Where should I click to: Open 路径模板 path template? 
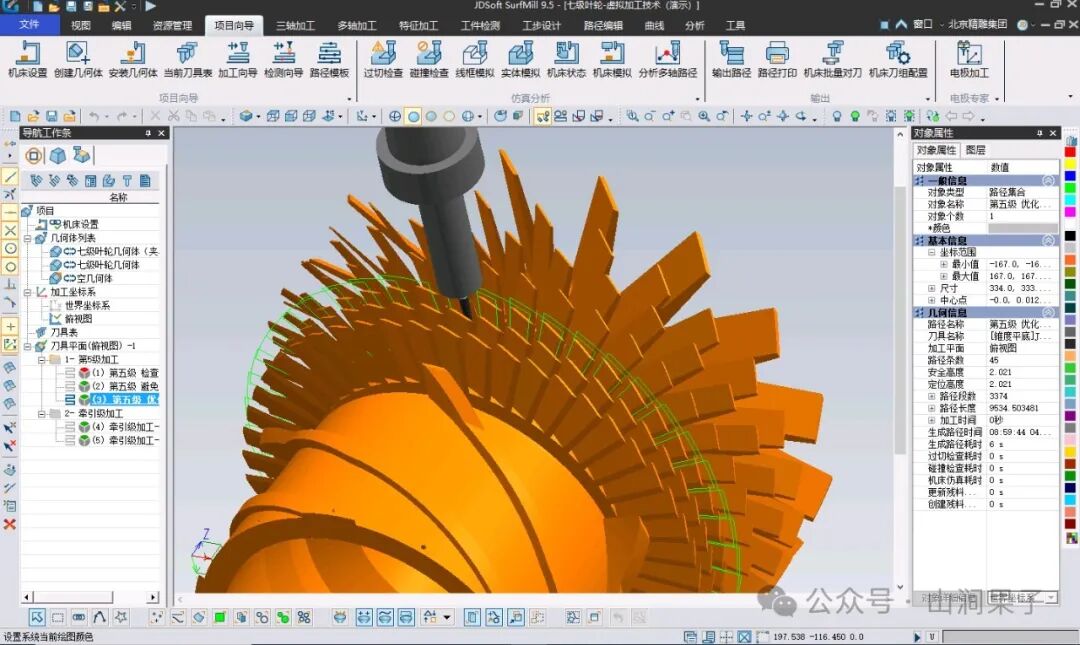click(329, 60)
